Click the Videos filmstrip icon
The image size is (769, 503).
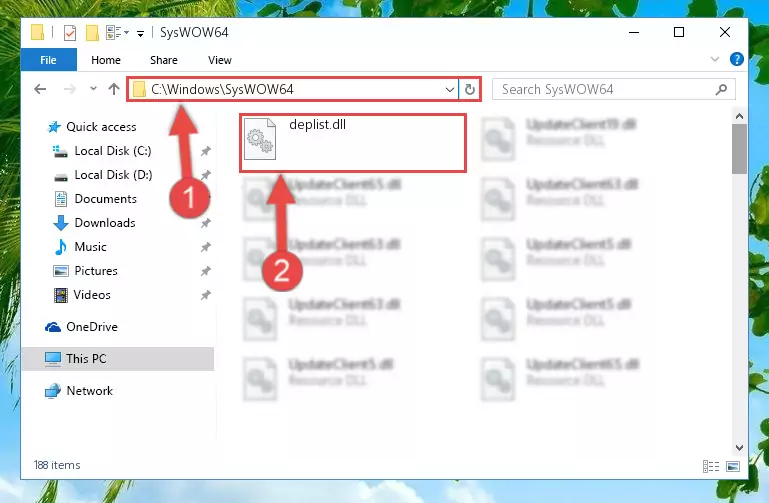tap(61, 295)
